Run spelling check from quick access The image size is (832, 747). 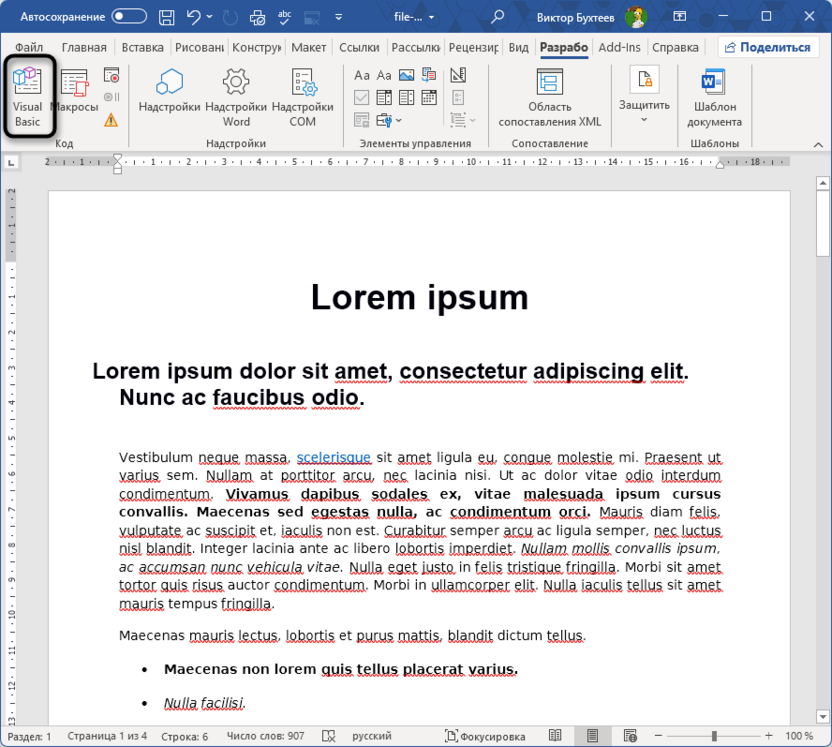point(284,17)
